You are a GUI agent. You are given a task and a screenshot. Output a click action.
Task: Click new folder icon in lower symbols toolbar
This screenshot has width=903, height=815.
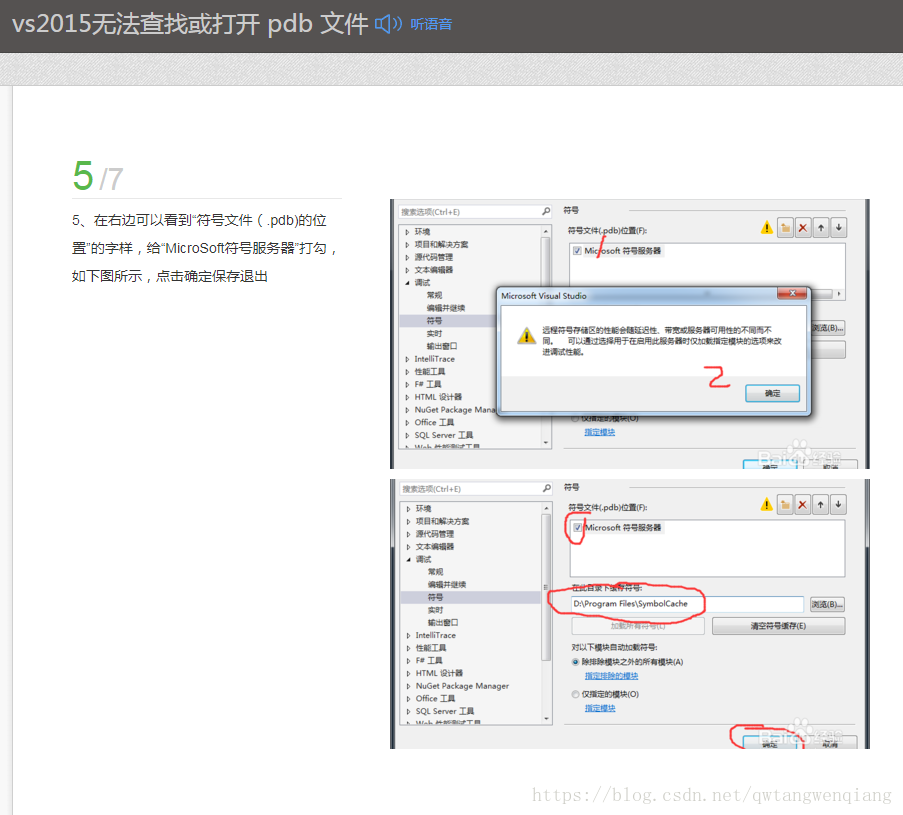pyautogui.click(x=784, y=505)
